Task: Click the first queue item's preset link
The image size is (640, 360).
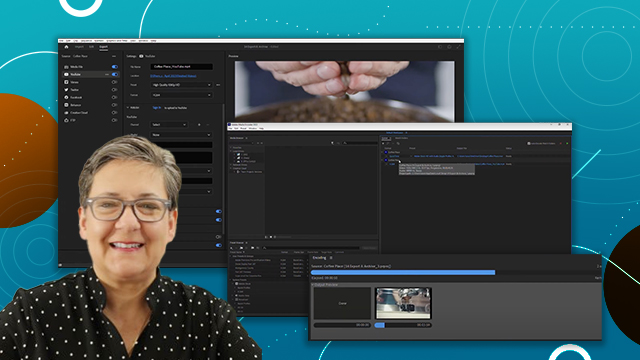Action: (434, 156)
